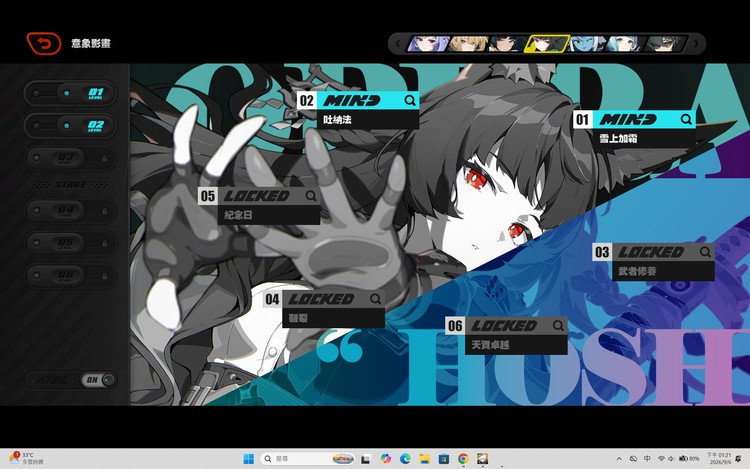This screenshot has width=750, height=469.
Task: Open magnifier on 01 雪上加霜 mindscape
Action: 686,119
